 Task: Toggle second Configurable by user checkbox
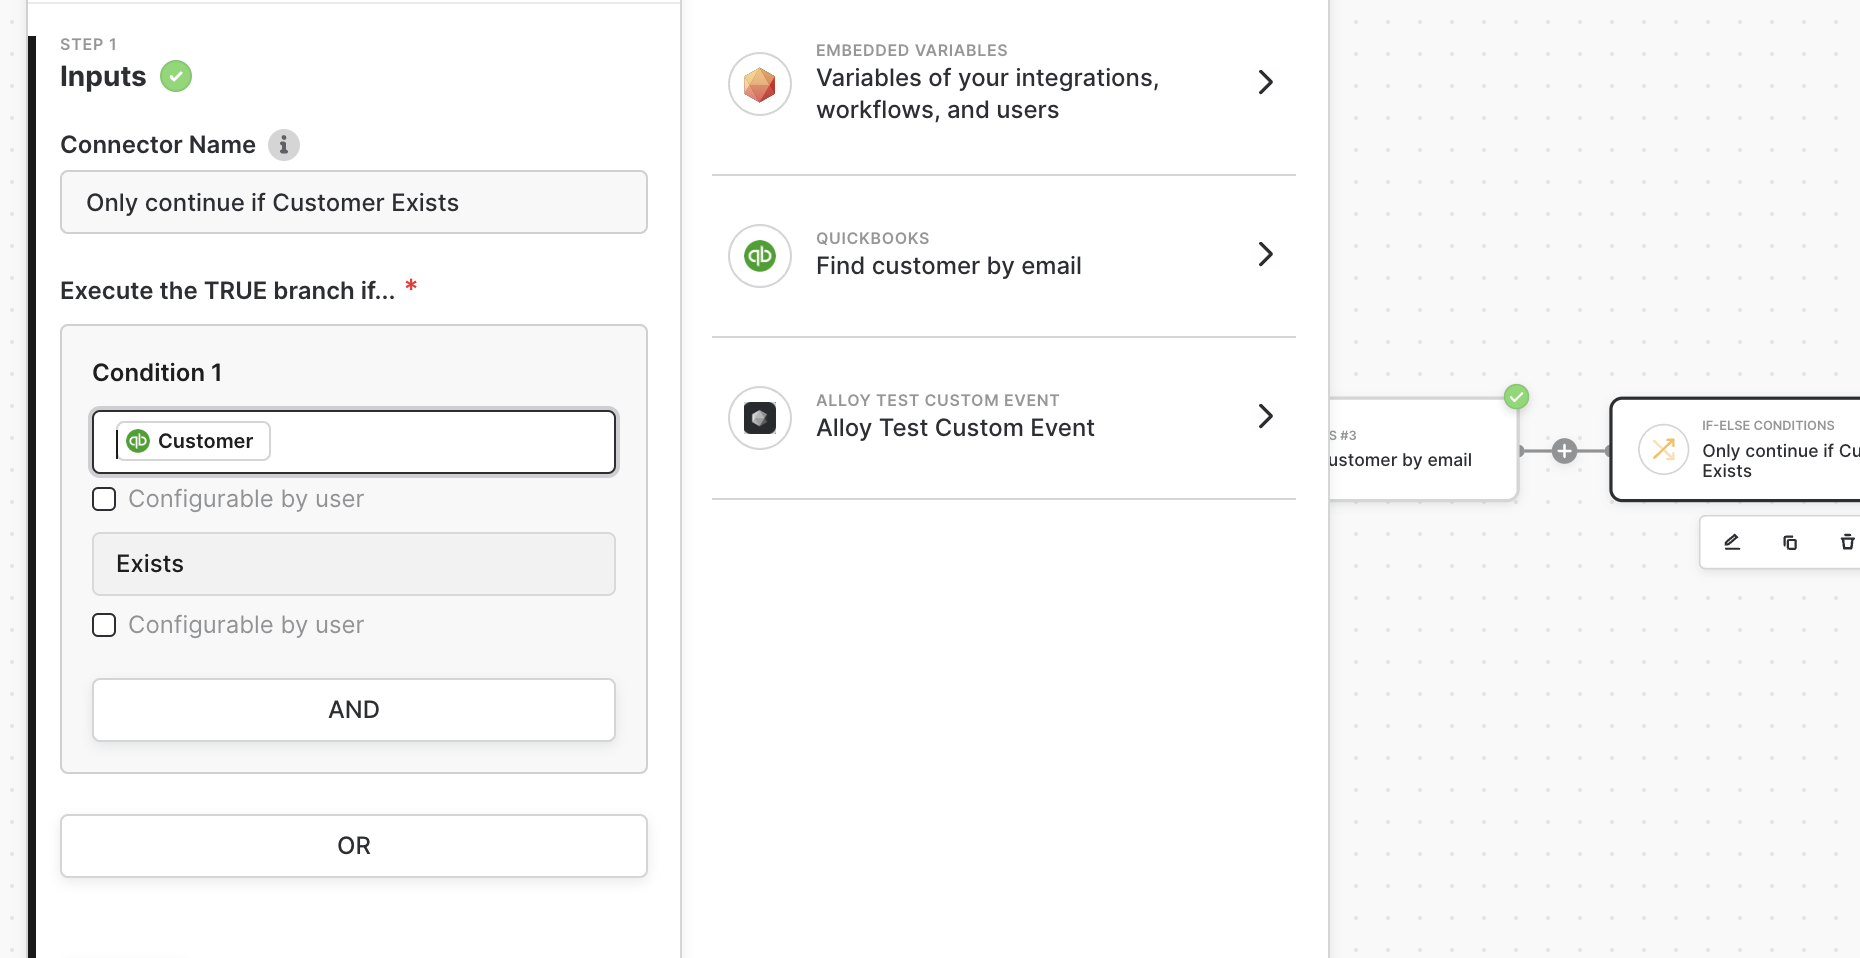(104, 625)
